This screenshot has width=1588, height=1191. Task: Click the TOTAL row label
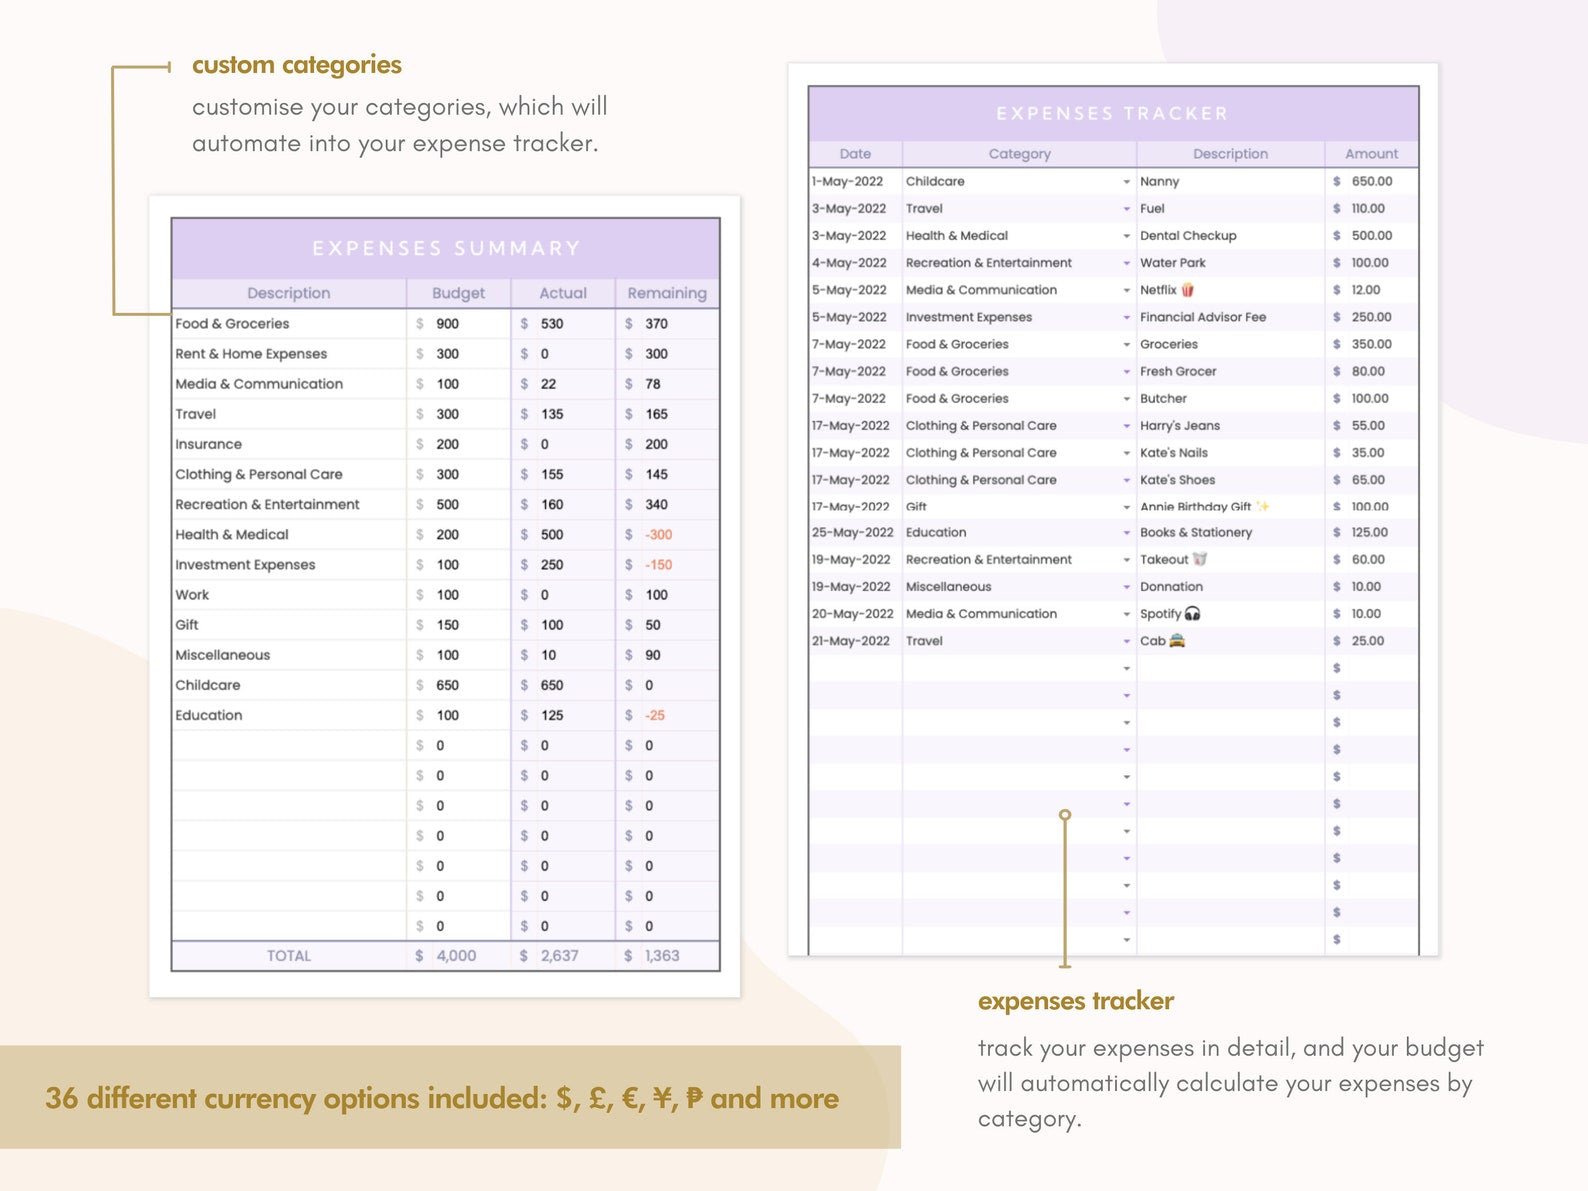(x=289, y=956)
